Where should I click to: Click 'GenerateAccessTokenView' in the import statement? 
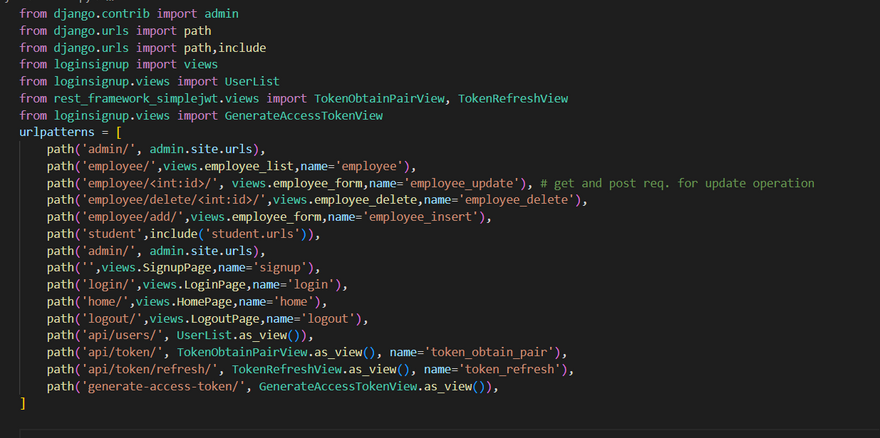304,116
